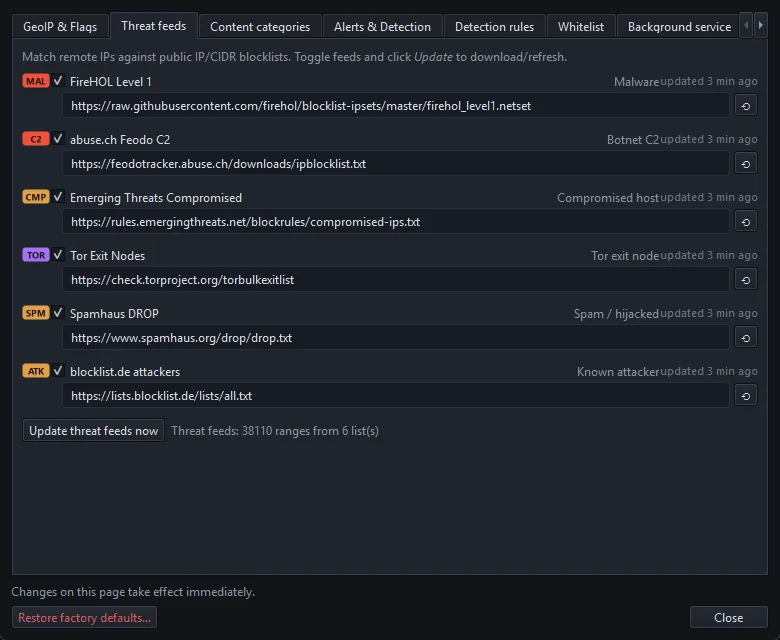
Task: Switch to Content categories tab
Action: pyautogui.click(x=260, y=26)
